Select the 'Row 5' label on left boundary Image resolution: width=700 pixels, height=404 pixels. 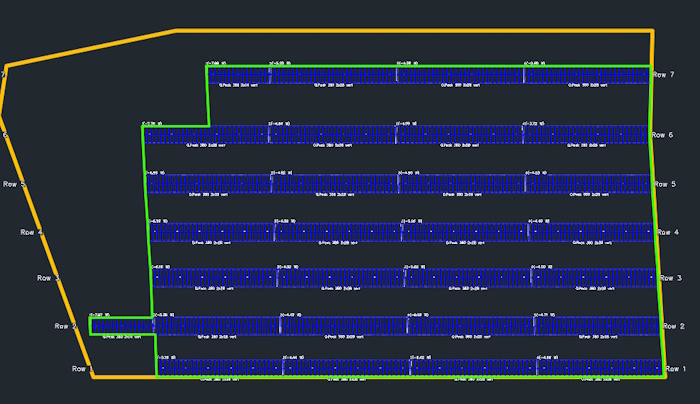14,185
